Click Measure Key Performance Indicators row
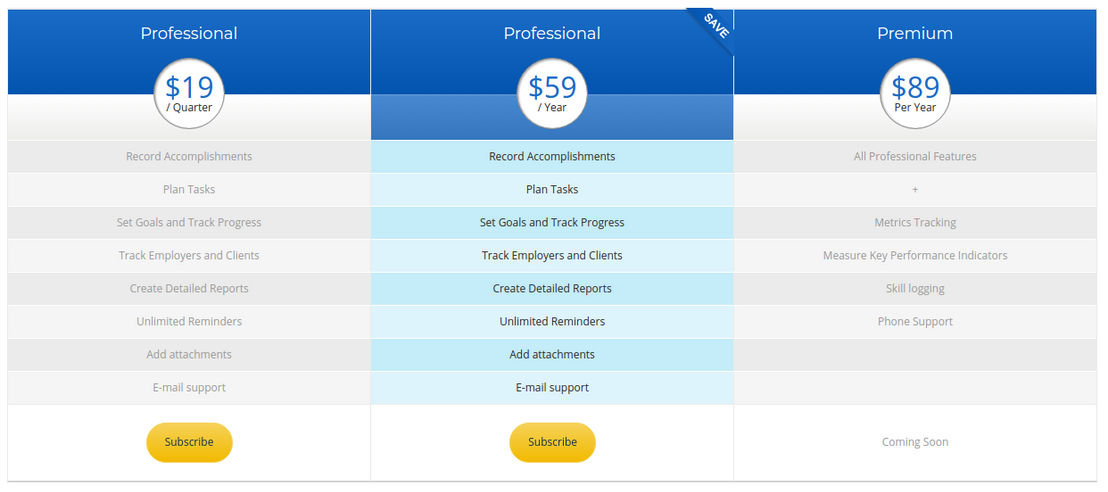Viewport: 1108px width, 492px height. click(x=915, y=255)
